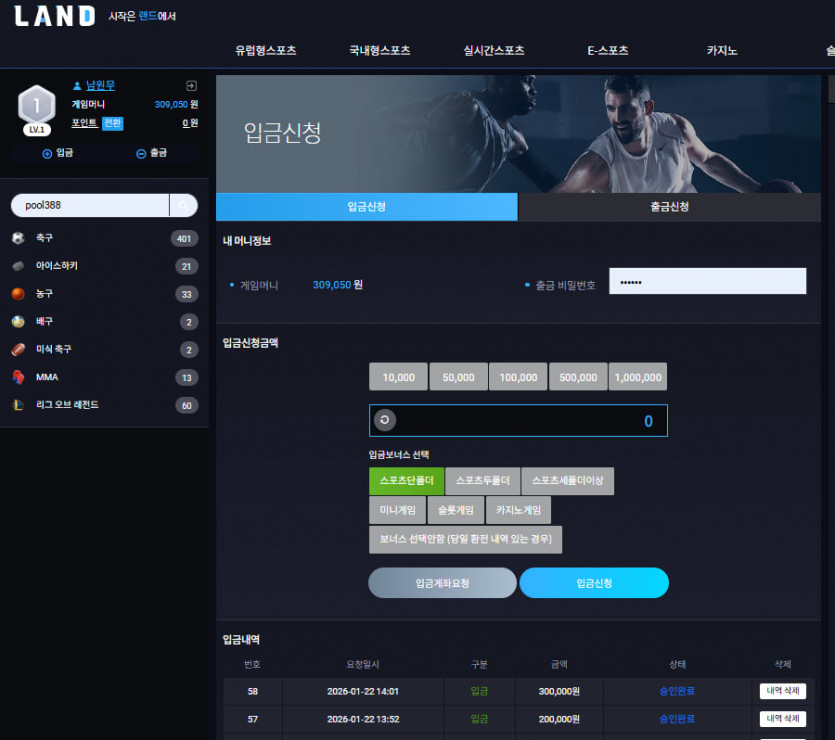Image resolution: width=835 pixels, height=740 pixels.
Task: Select ice hockey puck icon
Action: coord(18,266)
